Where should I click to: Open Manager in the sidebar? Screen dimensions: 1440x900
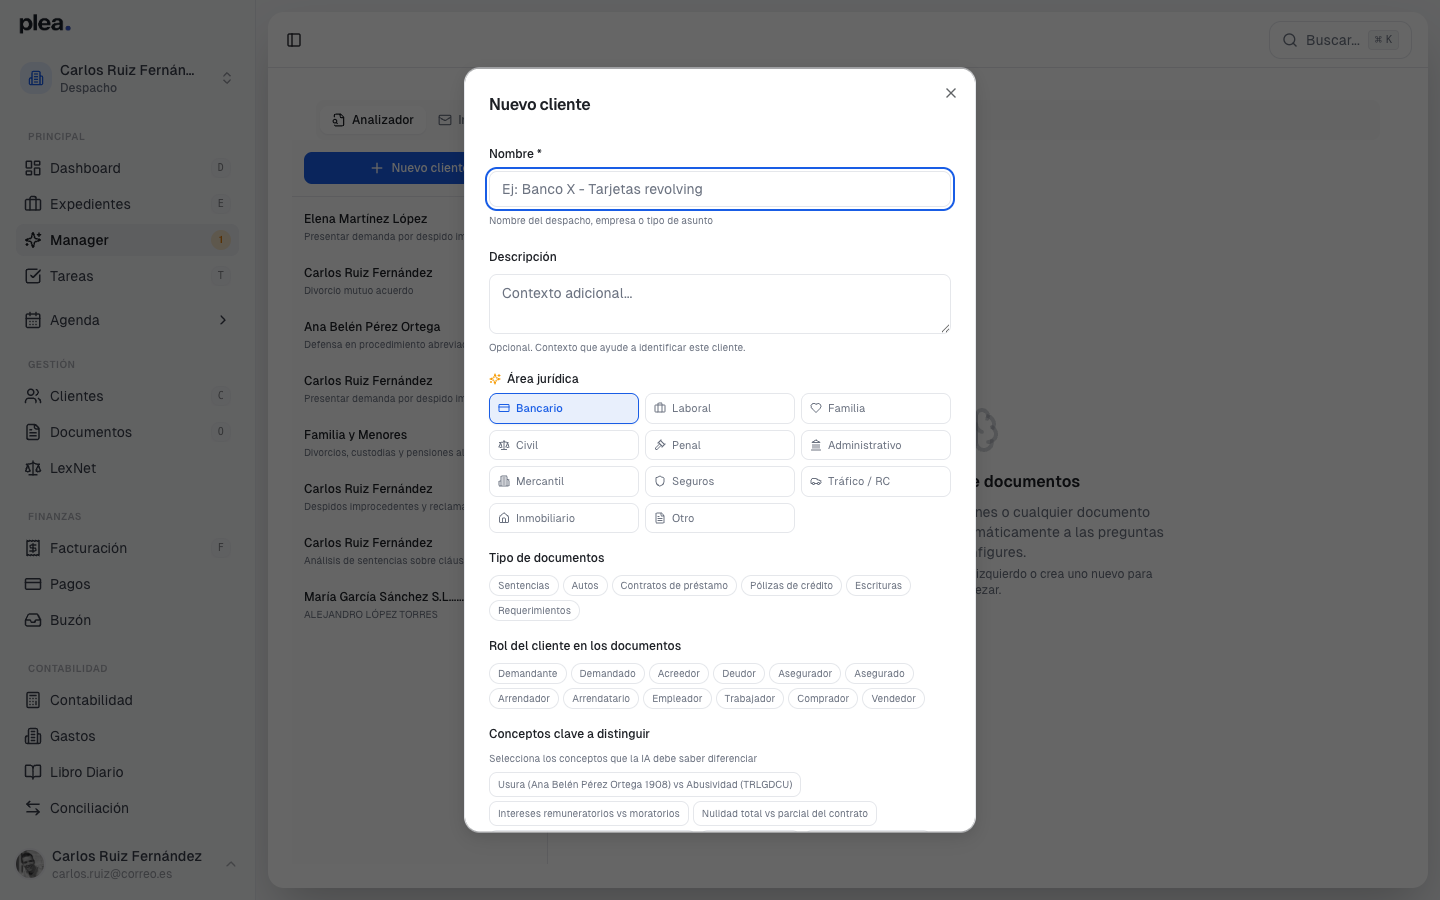[128, 240]
